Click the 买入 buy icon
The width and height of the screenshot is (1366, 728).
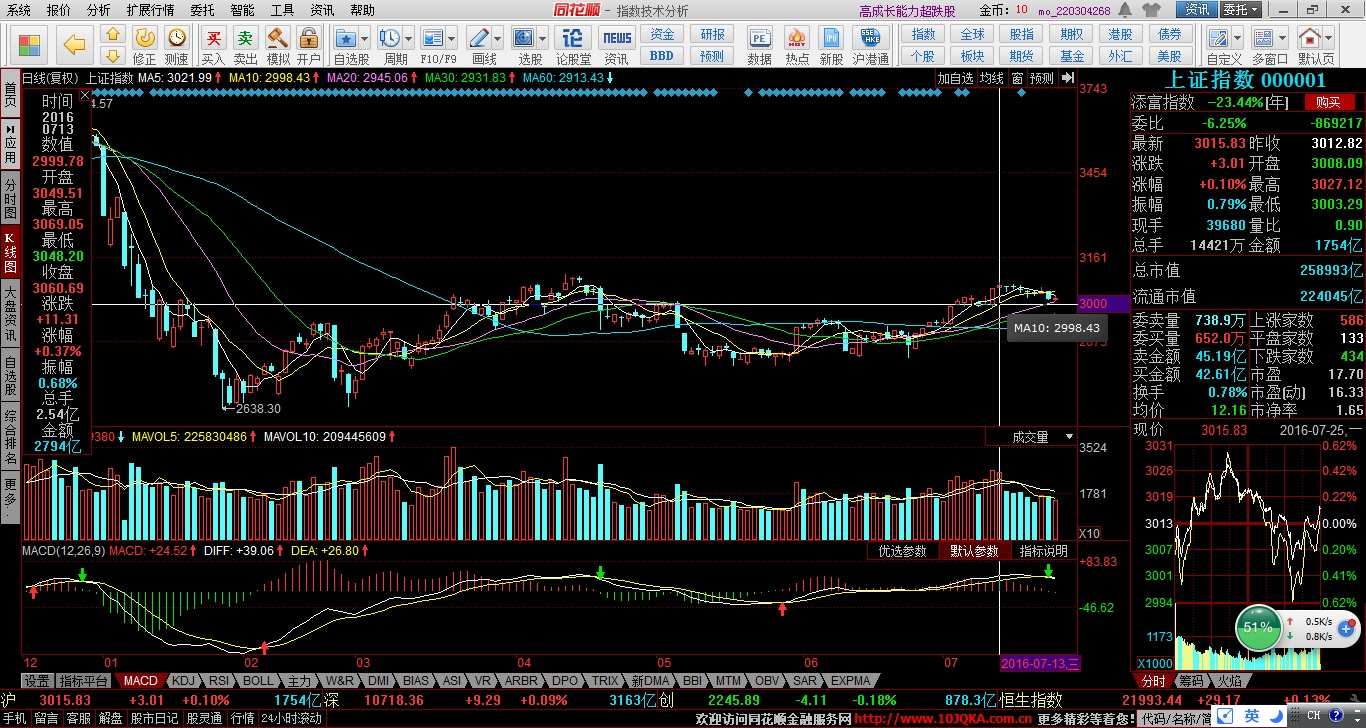click(212, 39)
